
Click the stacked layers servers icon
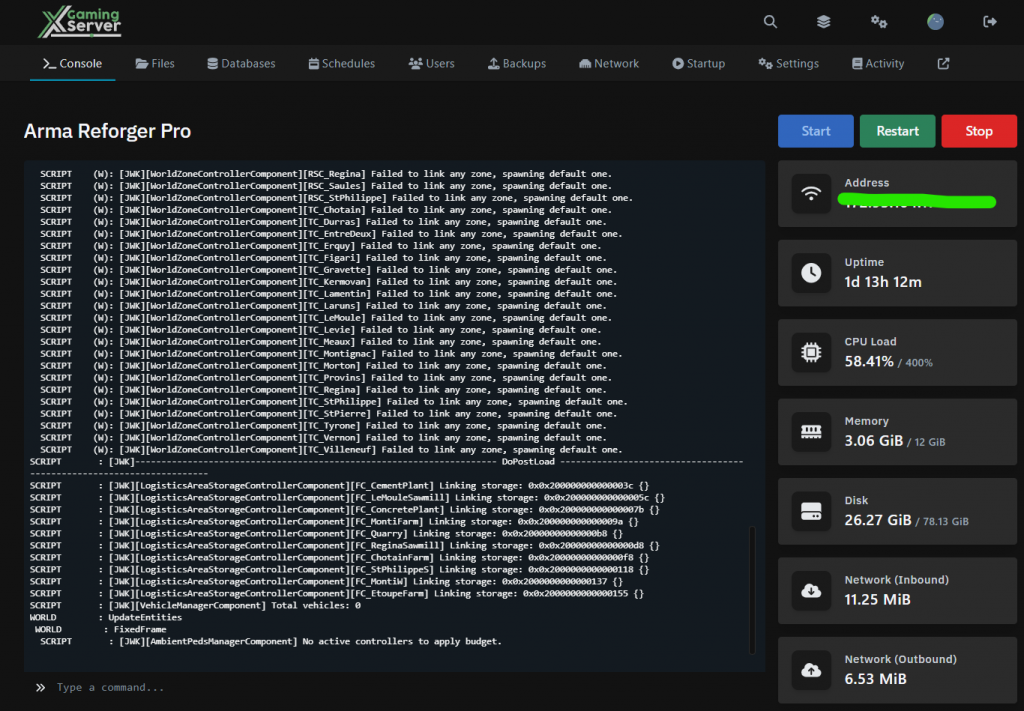[x=824, y=22]
